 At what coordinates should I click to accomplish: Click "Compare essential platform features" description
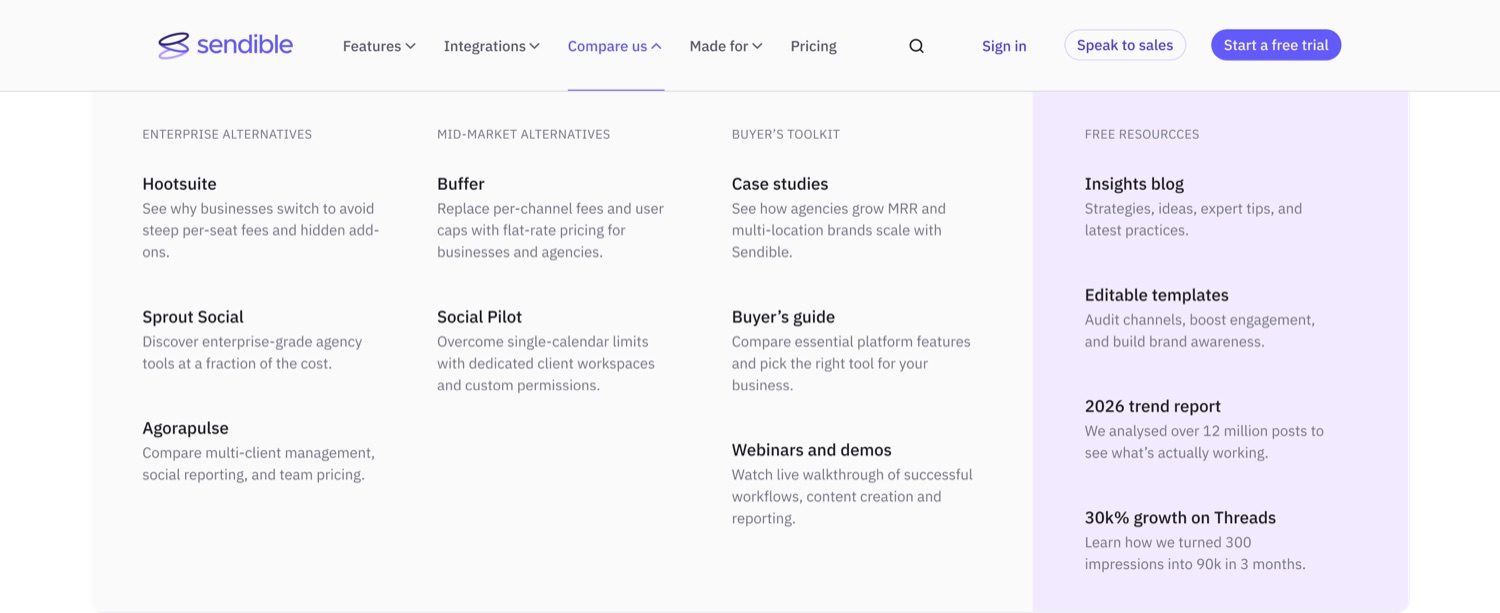tap(851, 363)
